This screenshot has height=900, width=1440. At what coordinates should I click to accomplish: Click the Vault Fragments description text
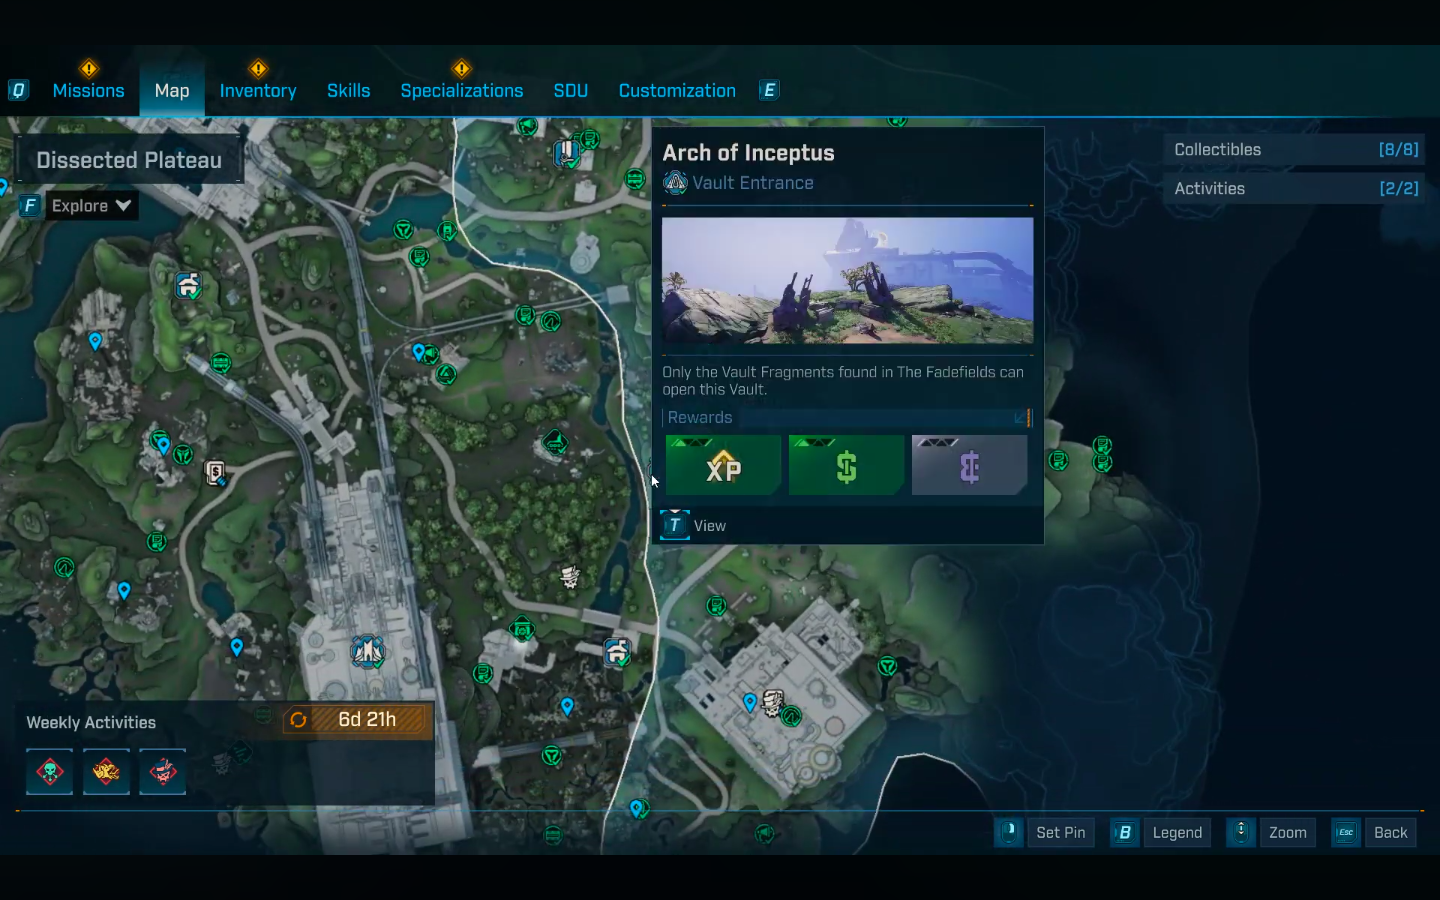pyautogui.click(x=843, y=381)
